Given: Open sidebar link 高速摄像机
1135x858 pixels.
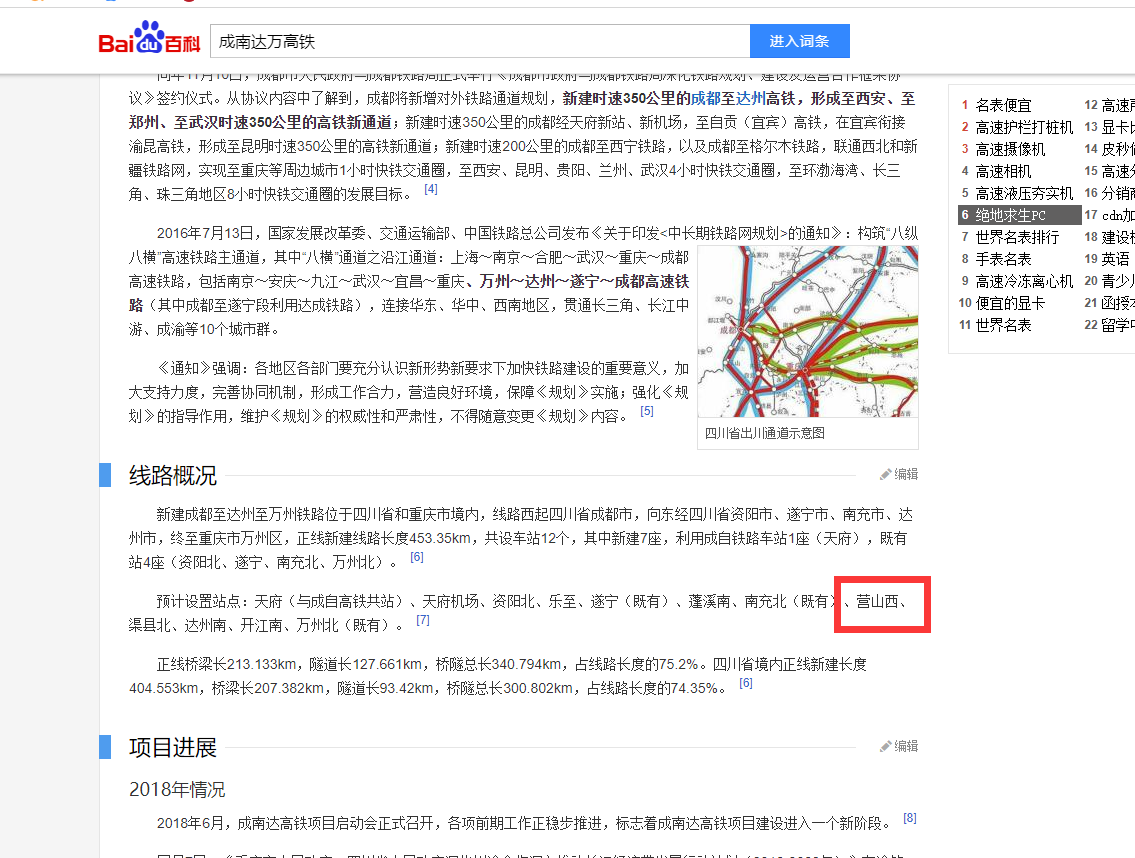Looking at the screenshot, I should (1010, 149).
